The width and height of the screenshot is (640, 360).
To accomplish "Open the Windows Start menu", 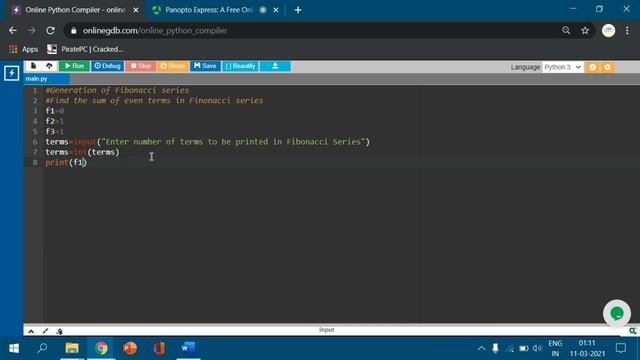I will (x=14, y=348).
